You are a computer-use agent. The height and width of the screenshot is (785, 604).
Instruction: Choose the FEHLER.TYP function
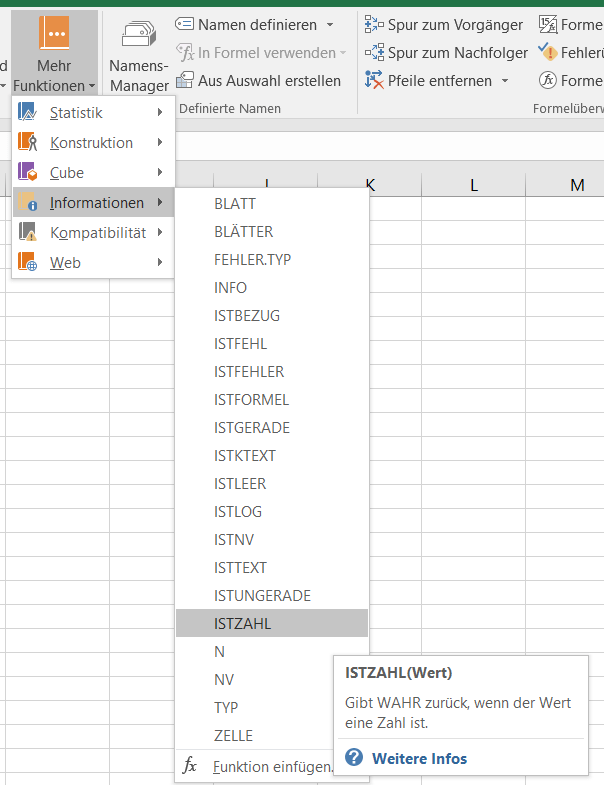point(252,259)
